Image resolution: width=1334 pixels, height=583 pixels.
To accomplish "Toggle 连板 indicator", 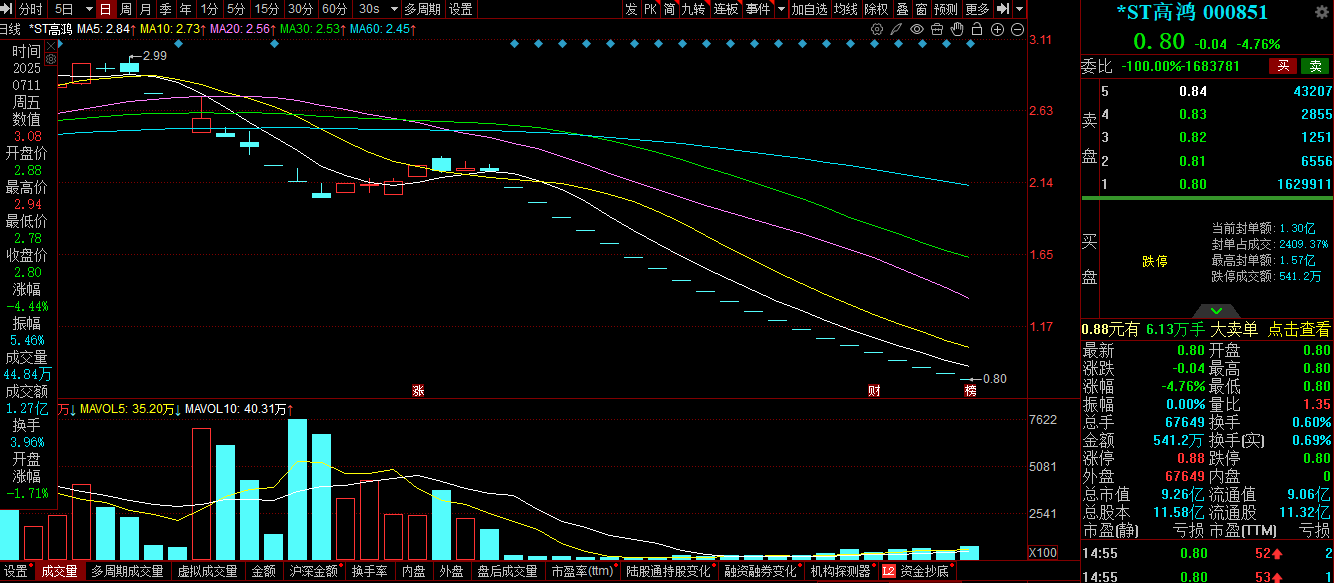I will (x=726, y=9).
